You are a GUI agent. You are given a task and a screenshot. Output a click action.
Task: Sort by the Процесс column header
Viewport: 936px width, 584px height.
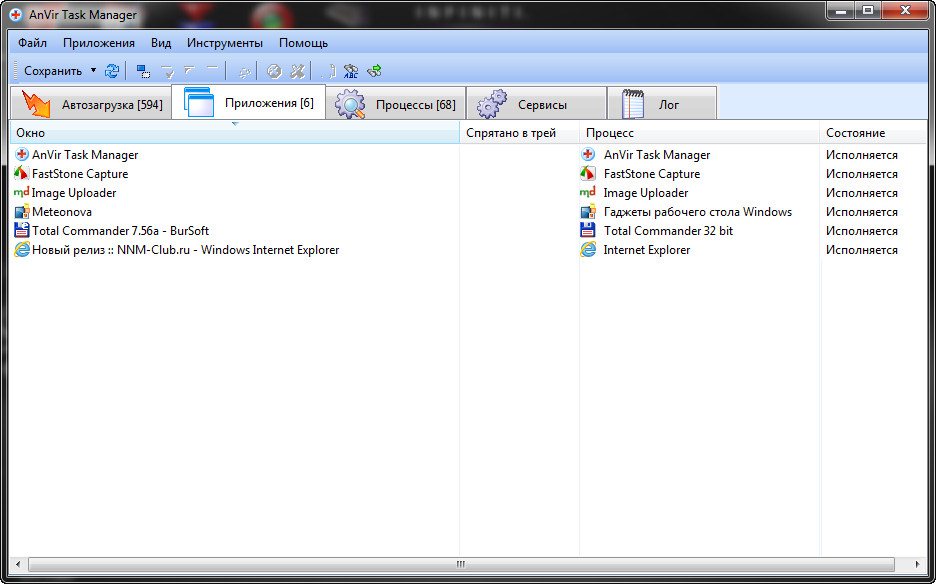[699, 133]
